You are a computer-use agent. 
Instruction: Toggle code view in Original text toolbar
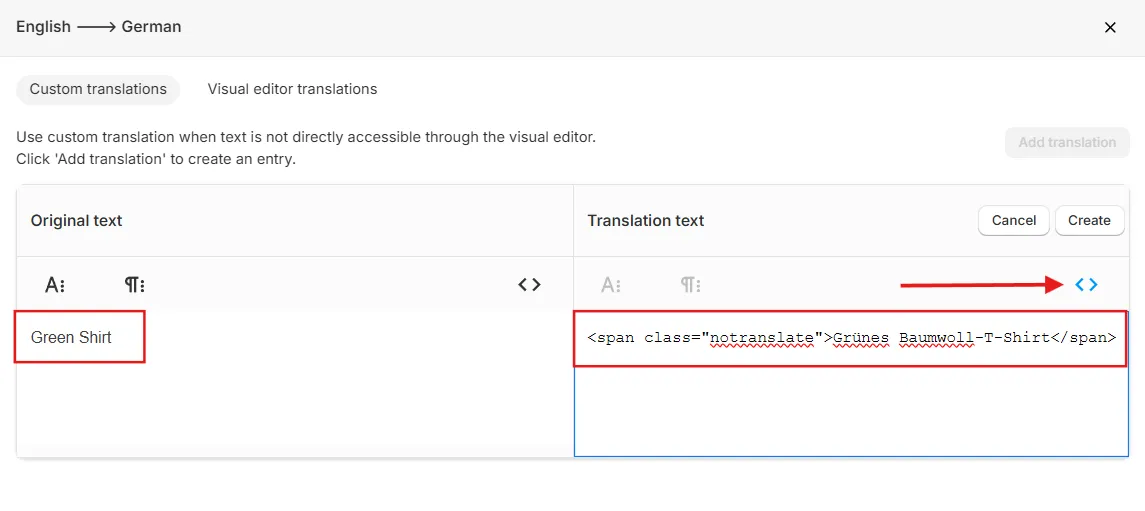point(529,285)
